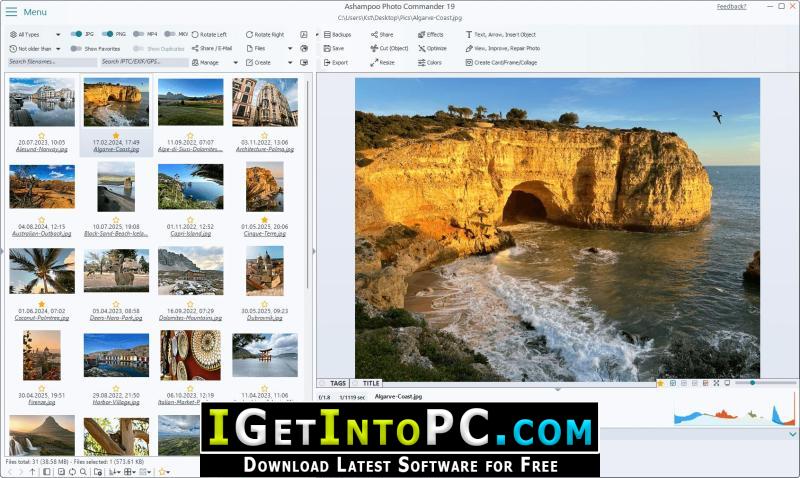
Task: Open the Manage menu
Action: coord(206,62)
